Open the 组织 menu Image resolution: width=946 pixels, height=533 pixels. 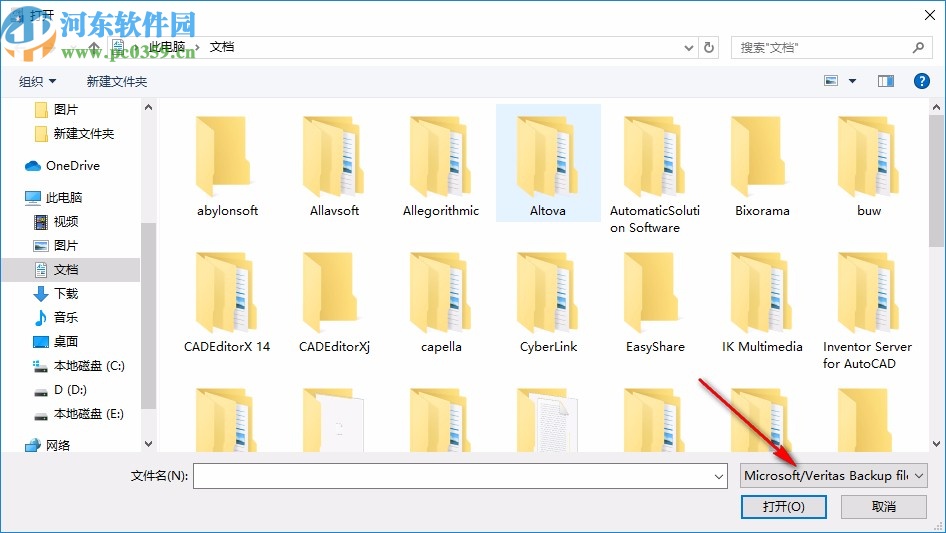click(x=37, y=81)
